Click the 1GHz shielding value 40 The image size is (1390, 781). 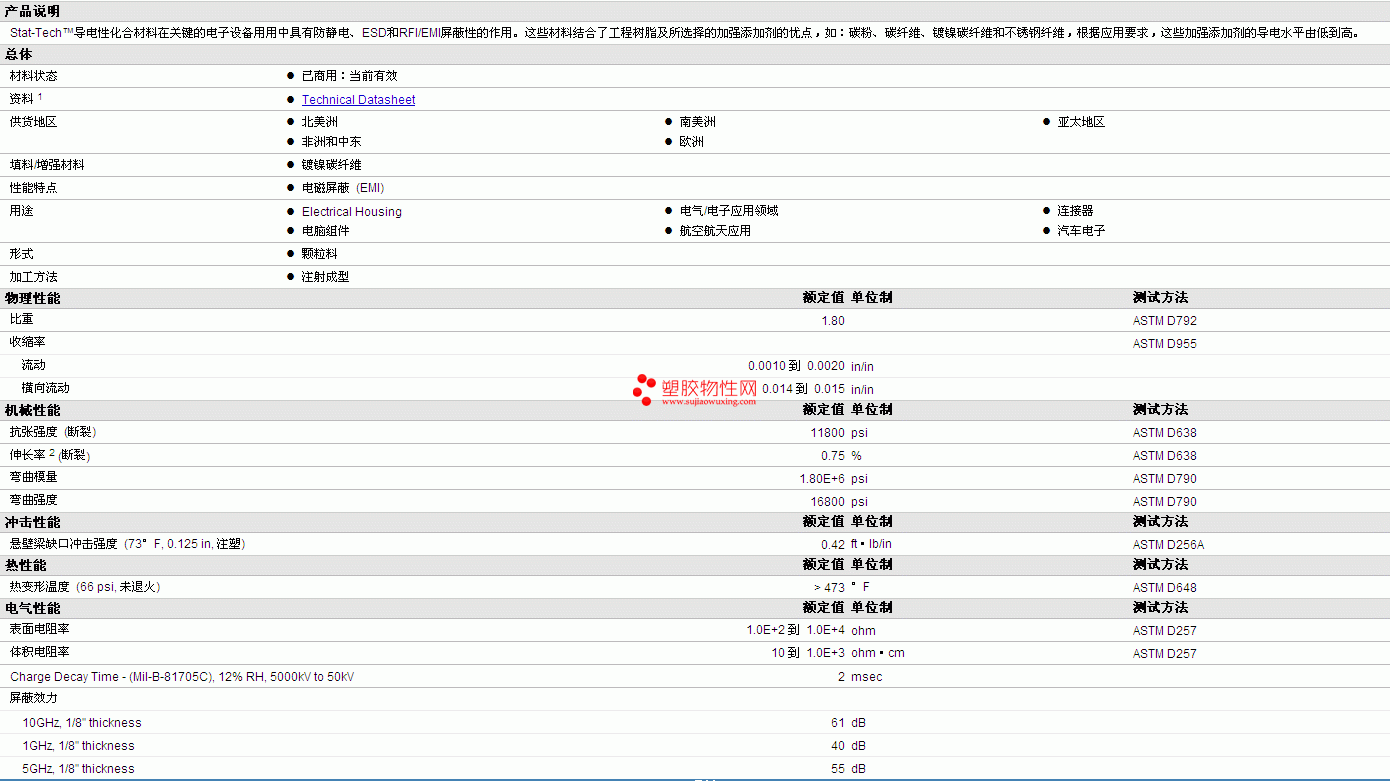[x=838, y=746]
